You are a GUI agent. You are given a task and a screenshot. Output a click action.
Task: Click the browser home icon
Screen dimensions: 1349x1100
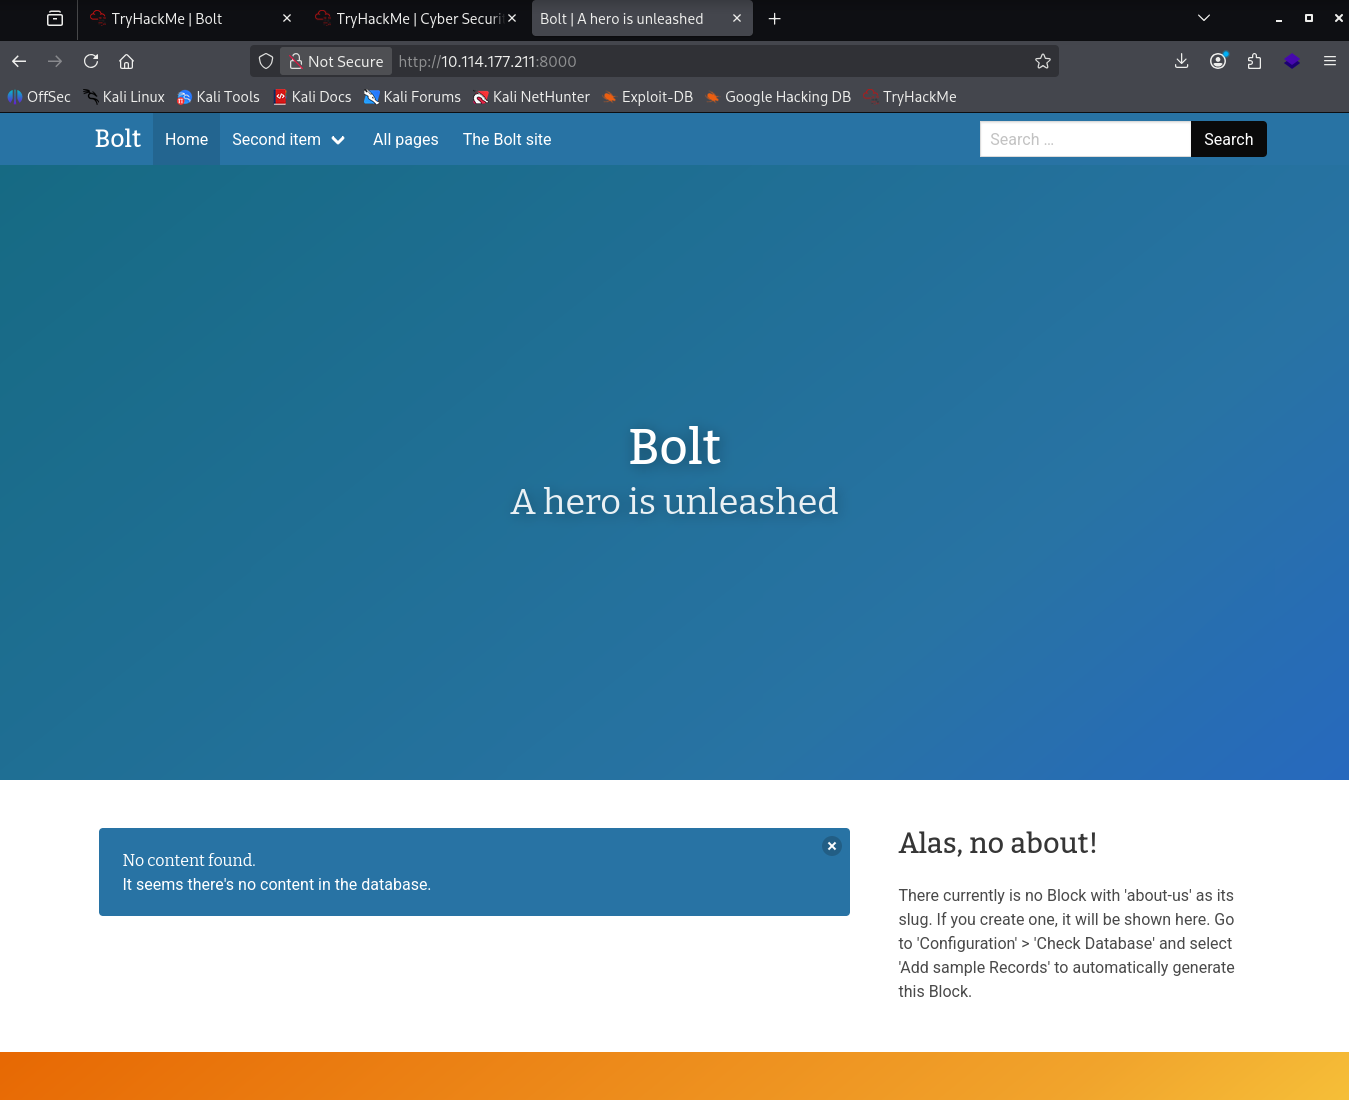126,61
